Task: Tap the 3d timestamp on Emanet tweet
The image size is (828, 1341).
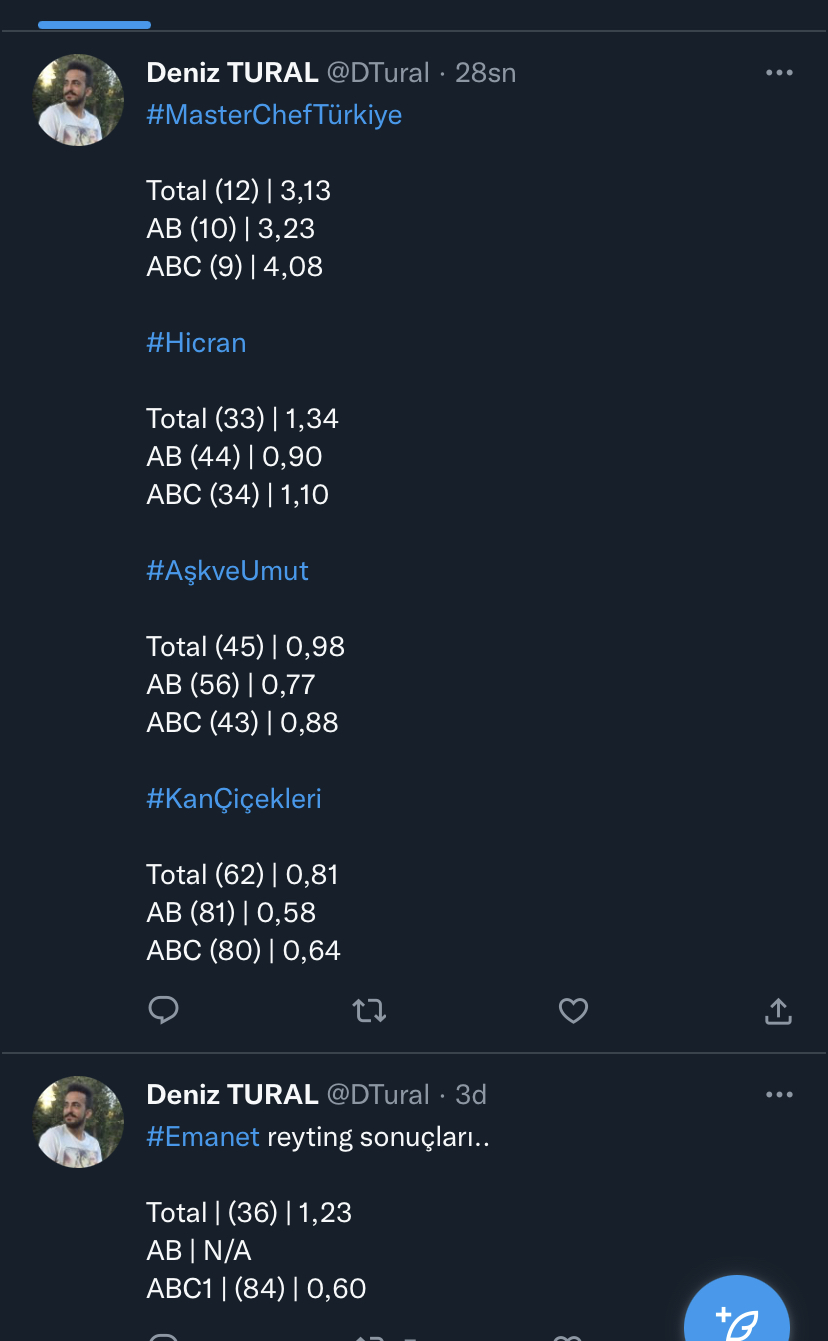Action: [471, 1095]
